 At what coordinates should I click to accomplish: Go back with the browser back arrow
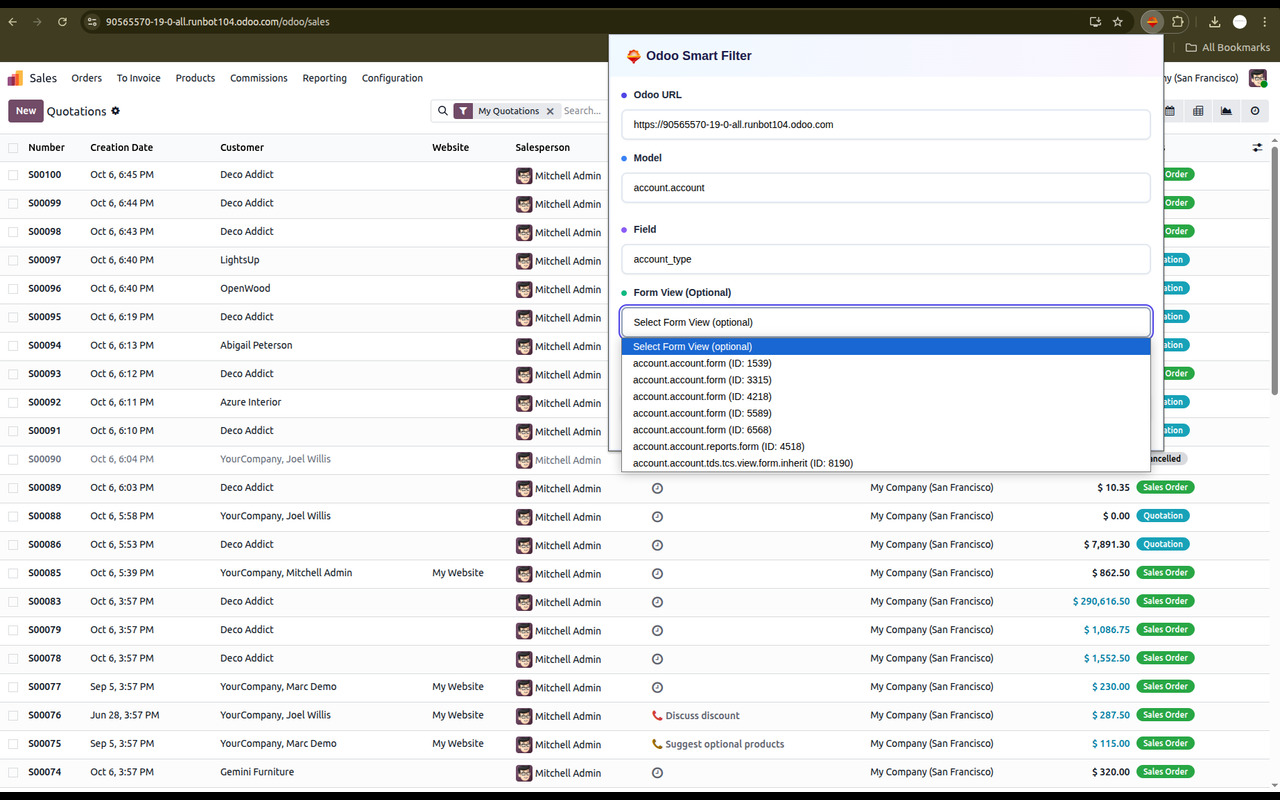[13, 21]
